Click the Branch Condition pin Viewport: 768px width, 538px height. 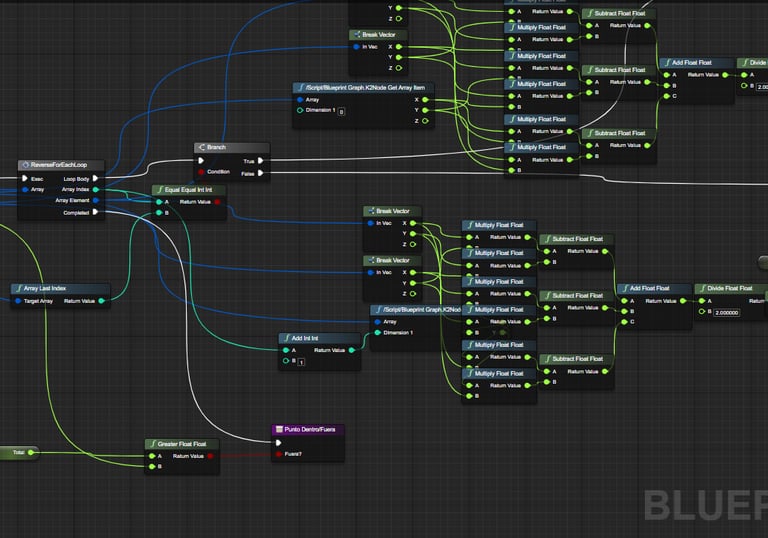point(201,172)
